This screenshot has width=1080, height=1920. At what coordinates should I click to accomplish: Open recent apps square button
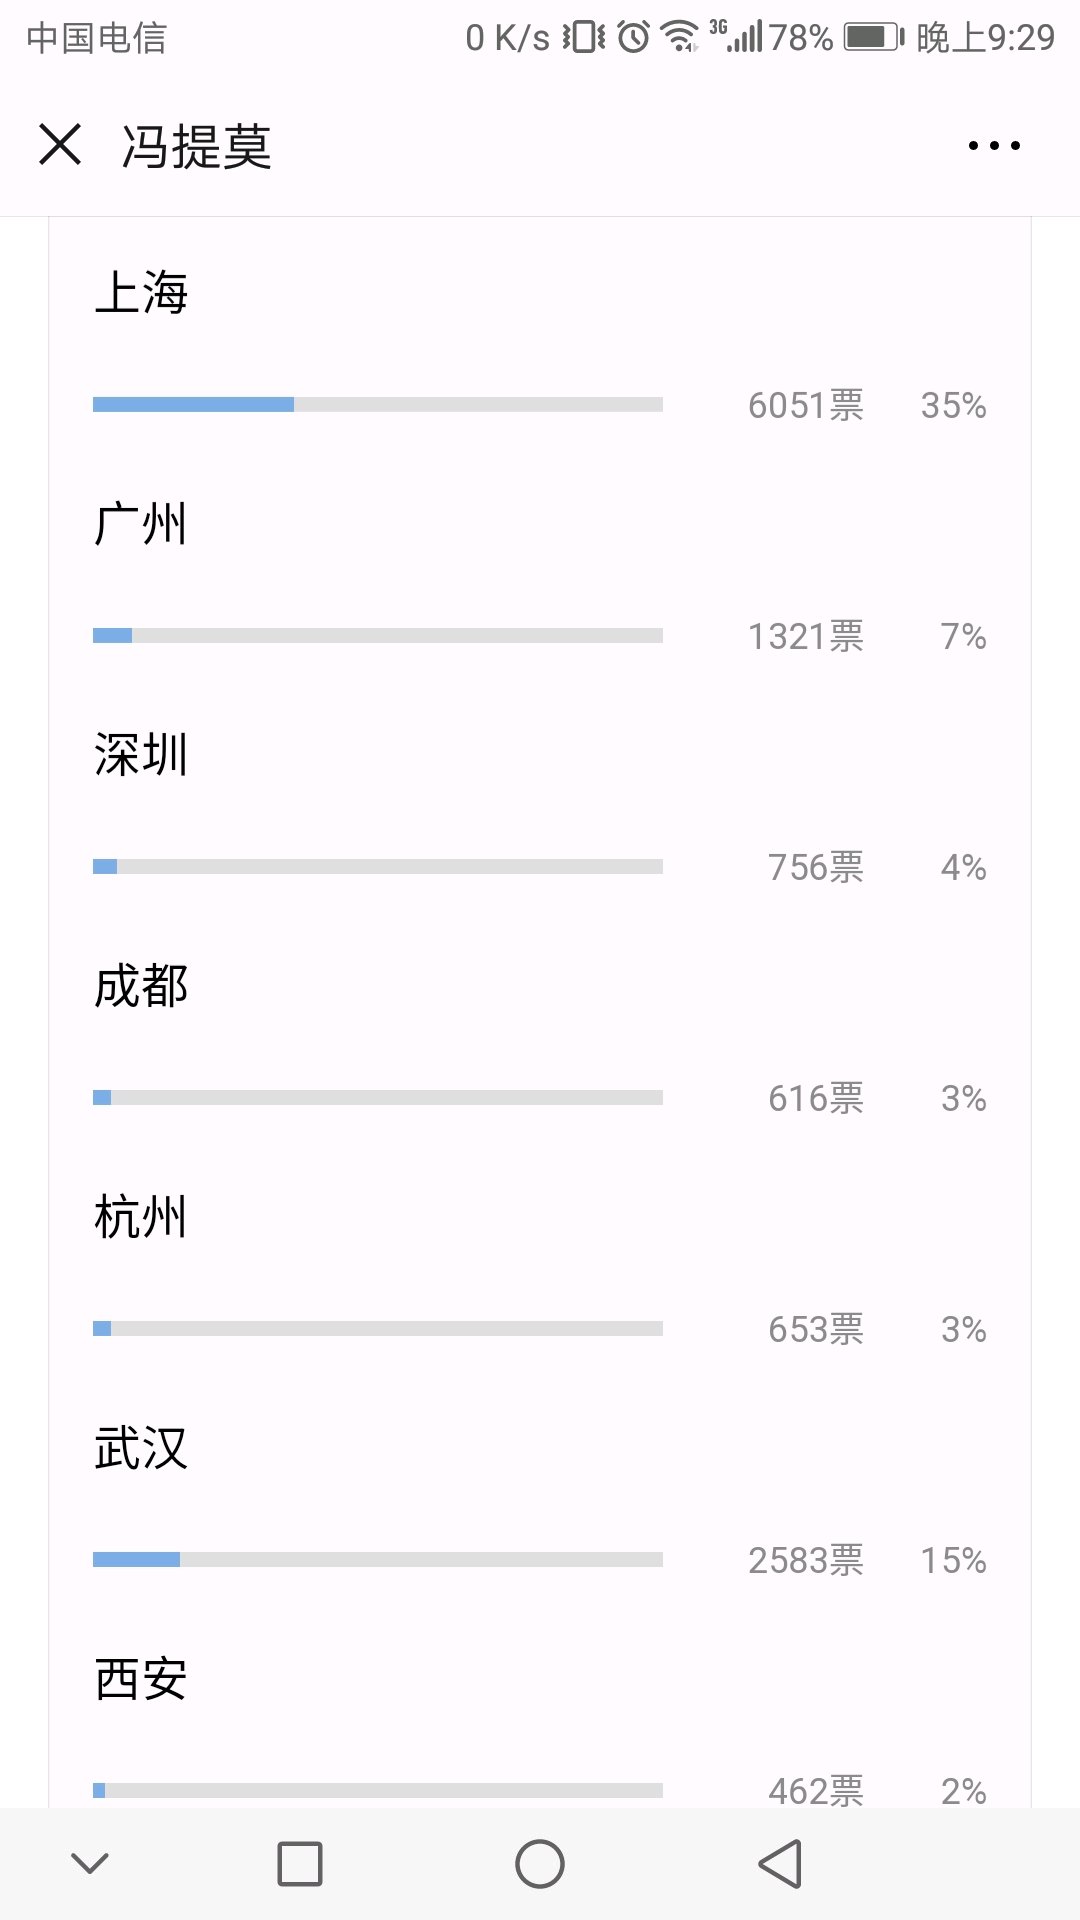click(300, 1864)
